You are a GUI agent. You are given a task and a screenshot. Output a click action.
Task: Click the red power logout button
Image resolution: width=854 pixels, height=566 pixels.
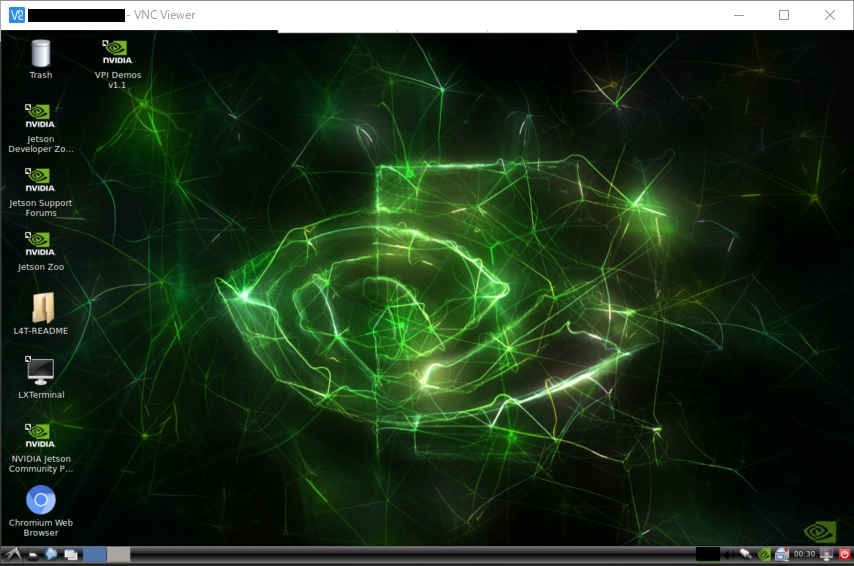pyautogui.click(x=844, y=555)
